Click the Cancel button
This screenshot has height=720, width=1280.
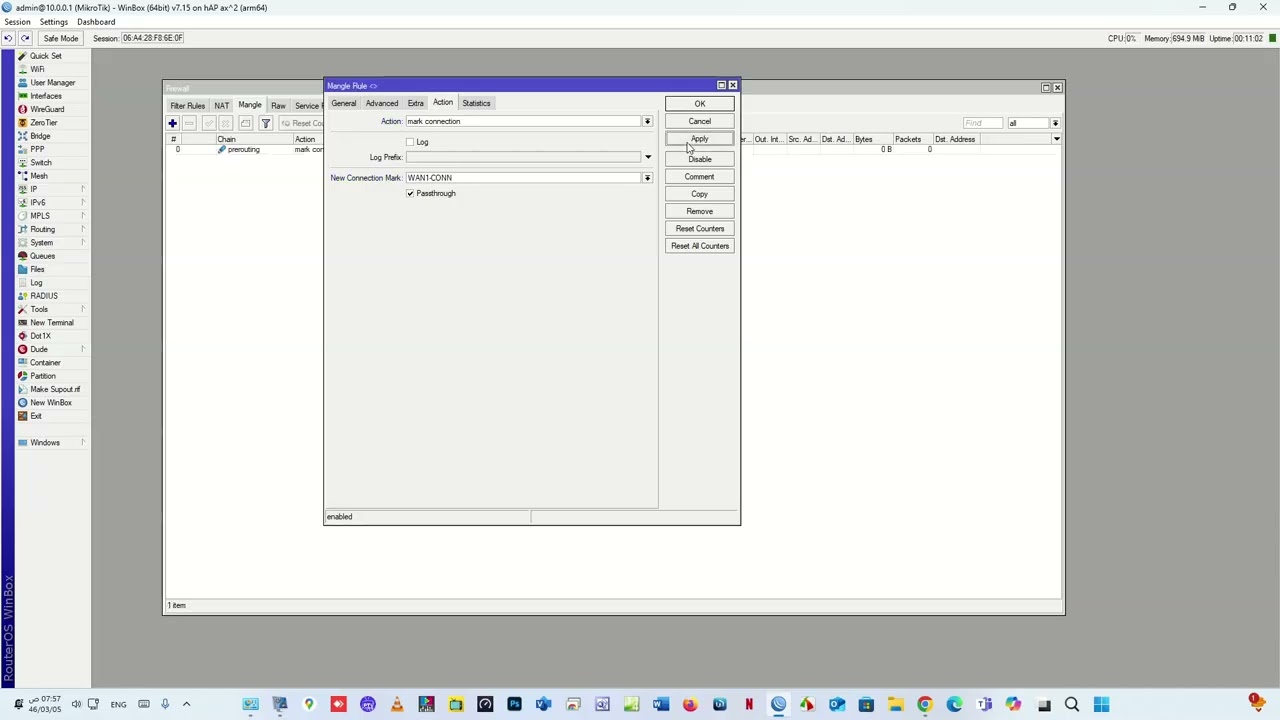(700, 122)
